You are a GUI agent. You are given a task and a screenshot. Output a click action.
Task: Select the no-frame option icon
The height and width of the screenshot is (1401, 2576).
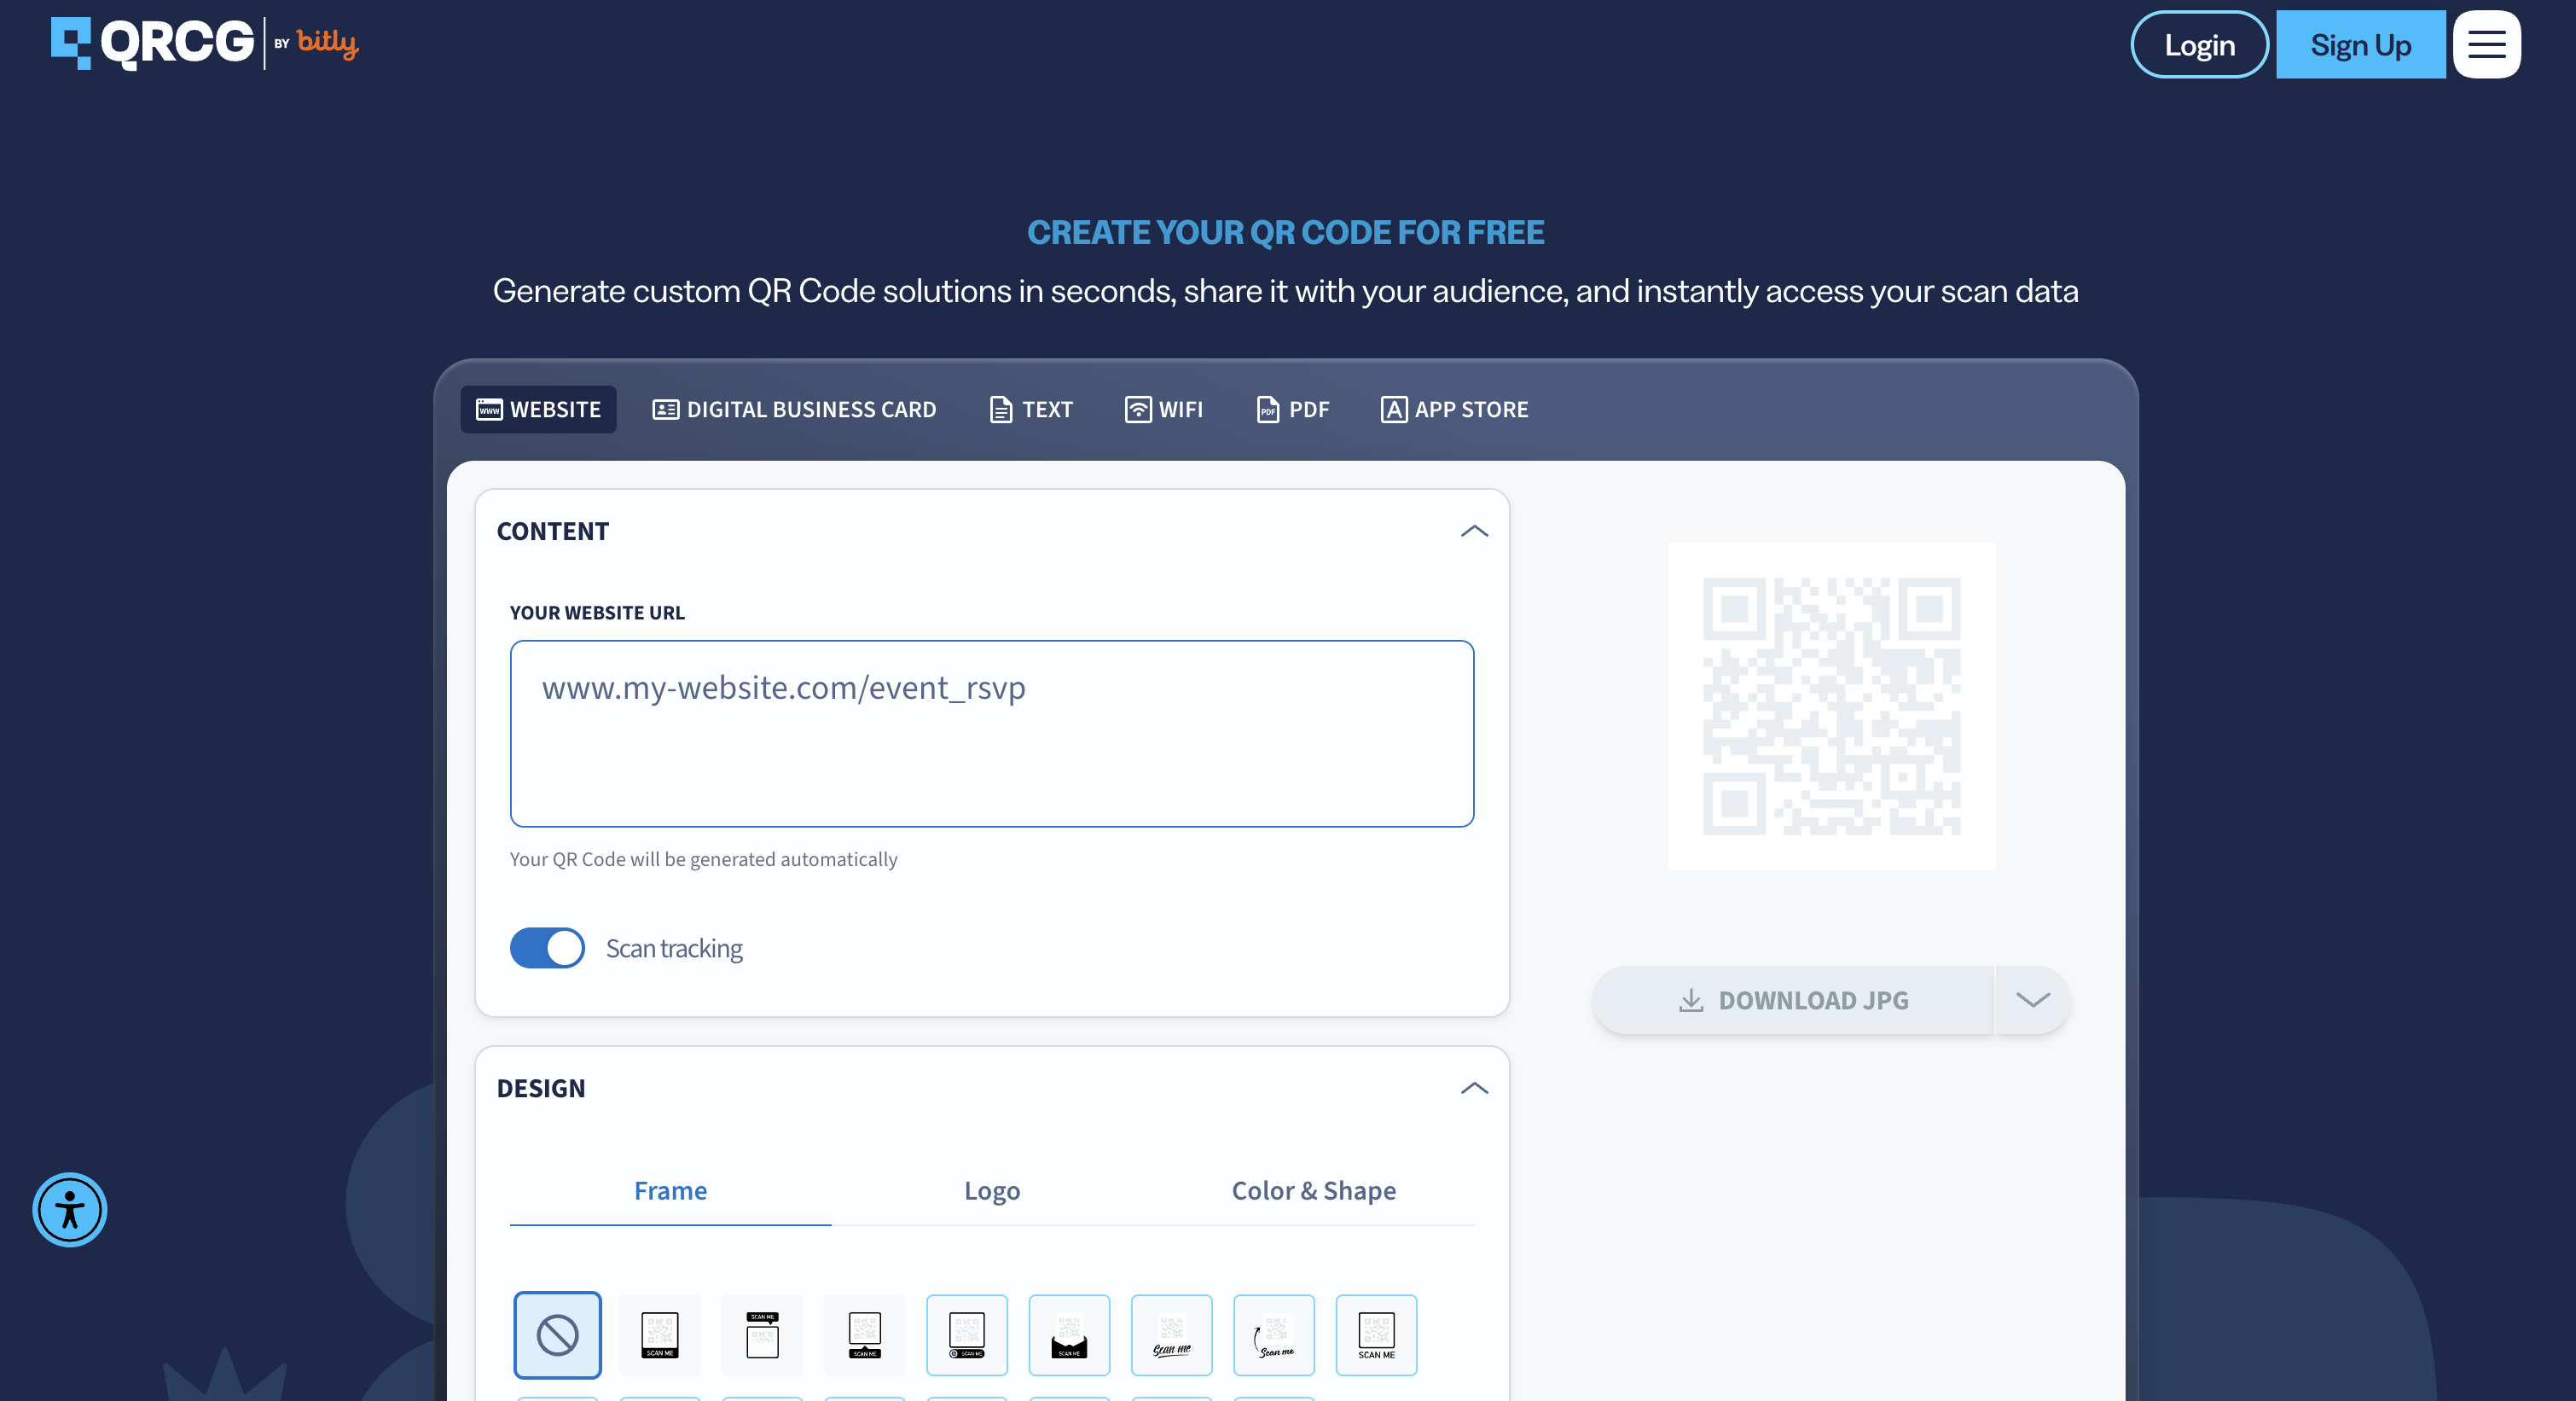(x=558, y=1335)
